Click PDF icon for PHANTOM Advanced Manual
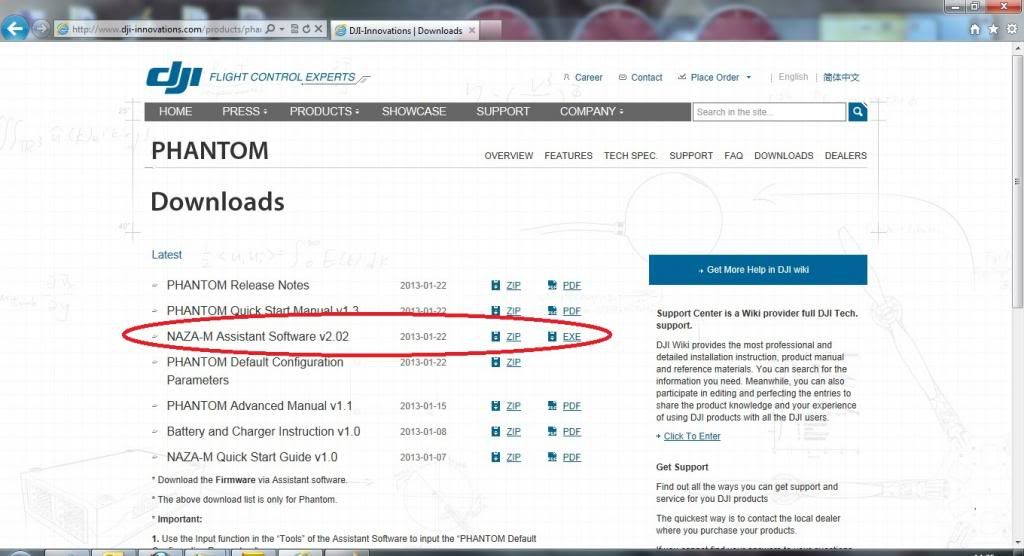The image size is (1024, 556). tap(552, 406)
